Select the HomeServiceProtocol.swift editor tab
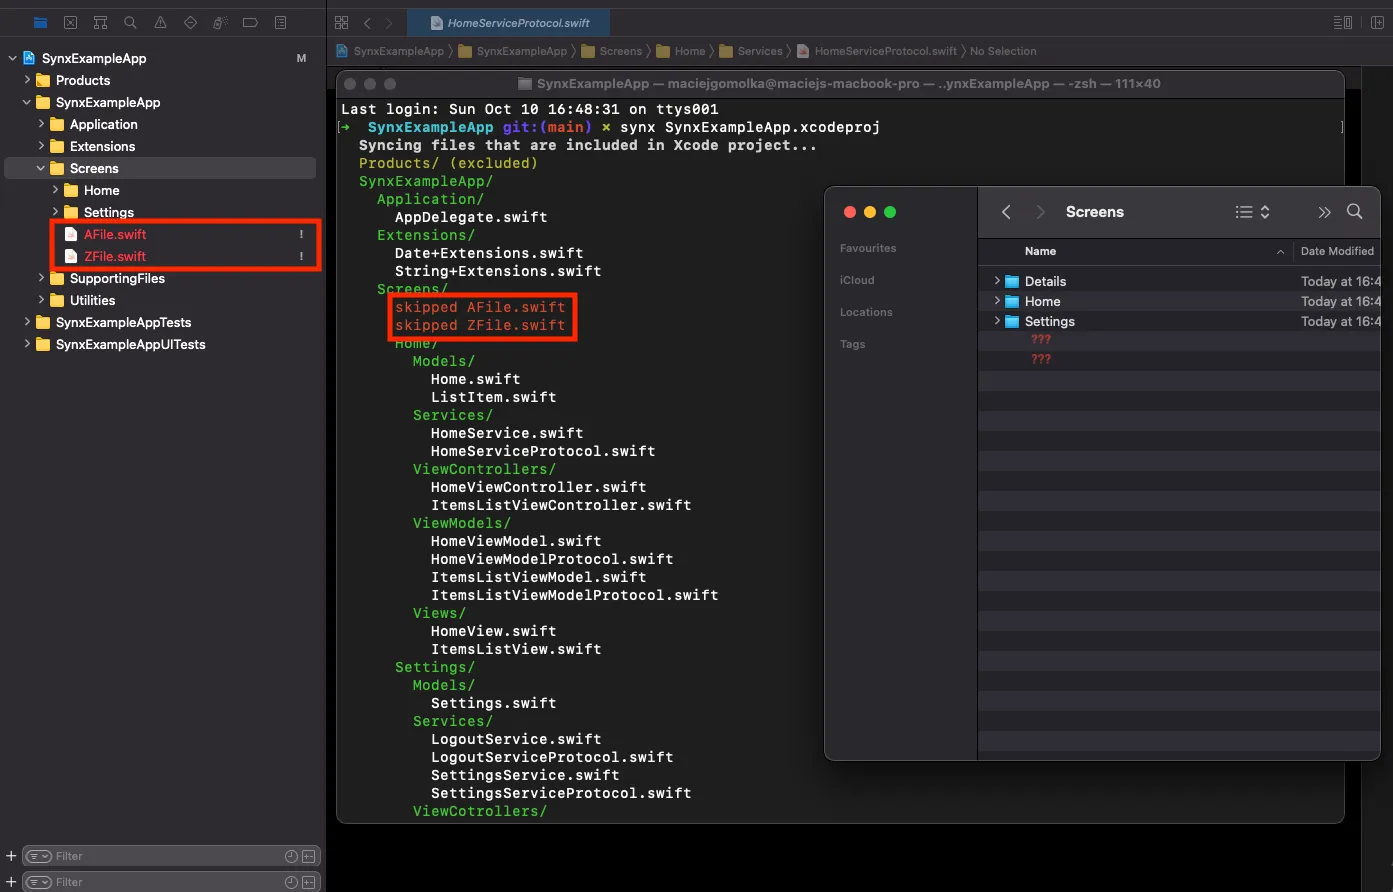 pos(509,22)
